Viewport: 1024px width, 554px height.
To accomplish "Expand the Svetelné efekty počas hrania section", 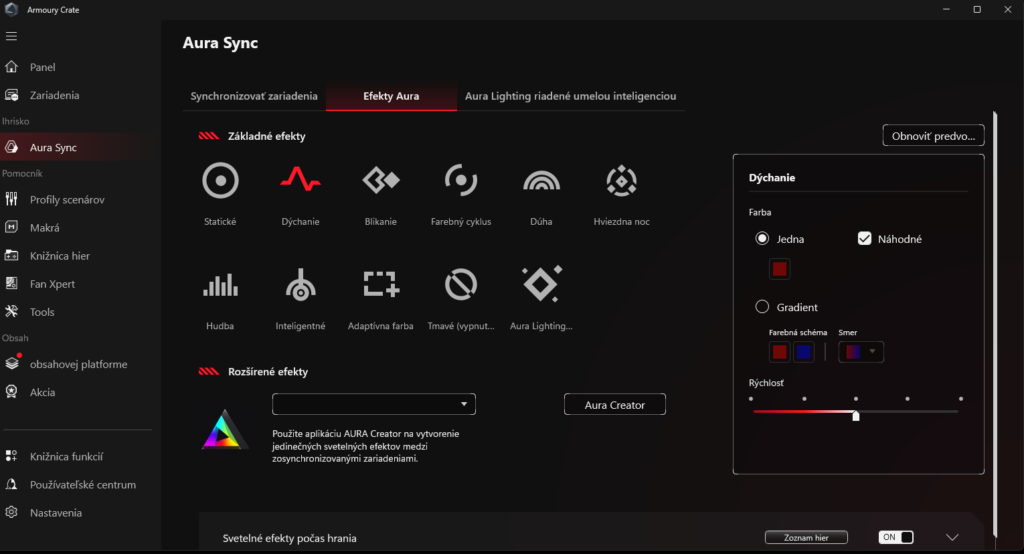I will pos(952,537).
